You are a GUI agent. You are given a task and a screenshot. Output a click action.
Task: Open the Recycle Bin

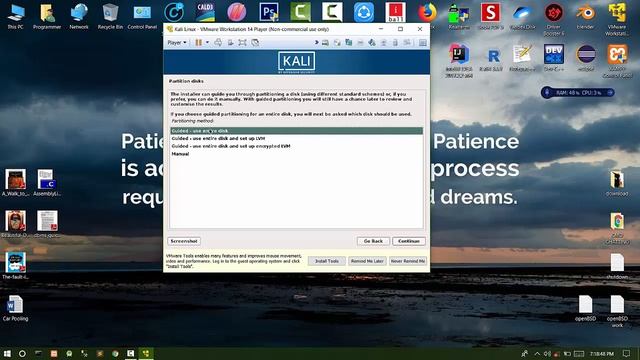pyautogui.click(x=110, y=16)
